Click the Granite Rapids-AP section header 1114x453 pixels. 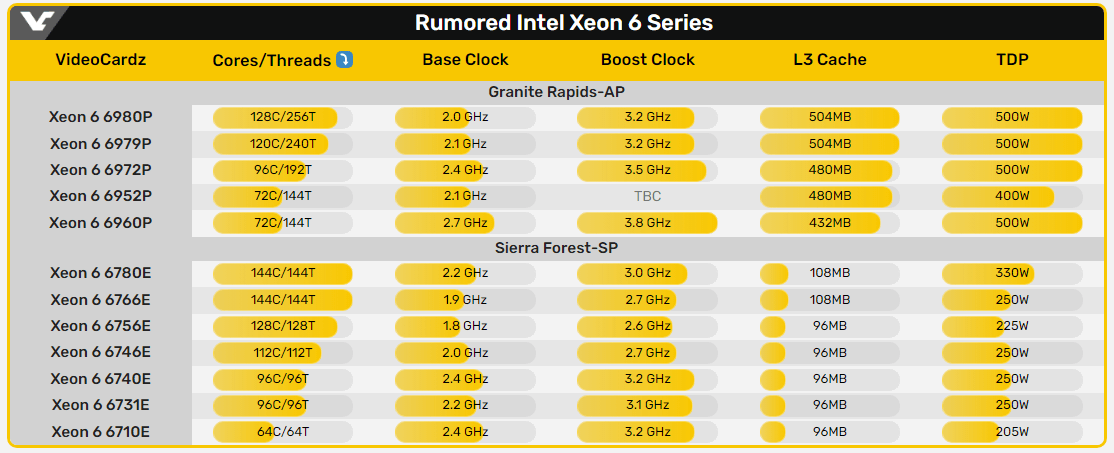tap(556, 92)
